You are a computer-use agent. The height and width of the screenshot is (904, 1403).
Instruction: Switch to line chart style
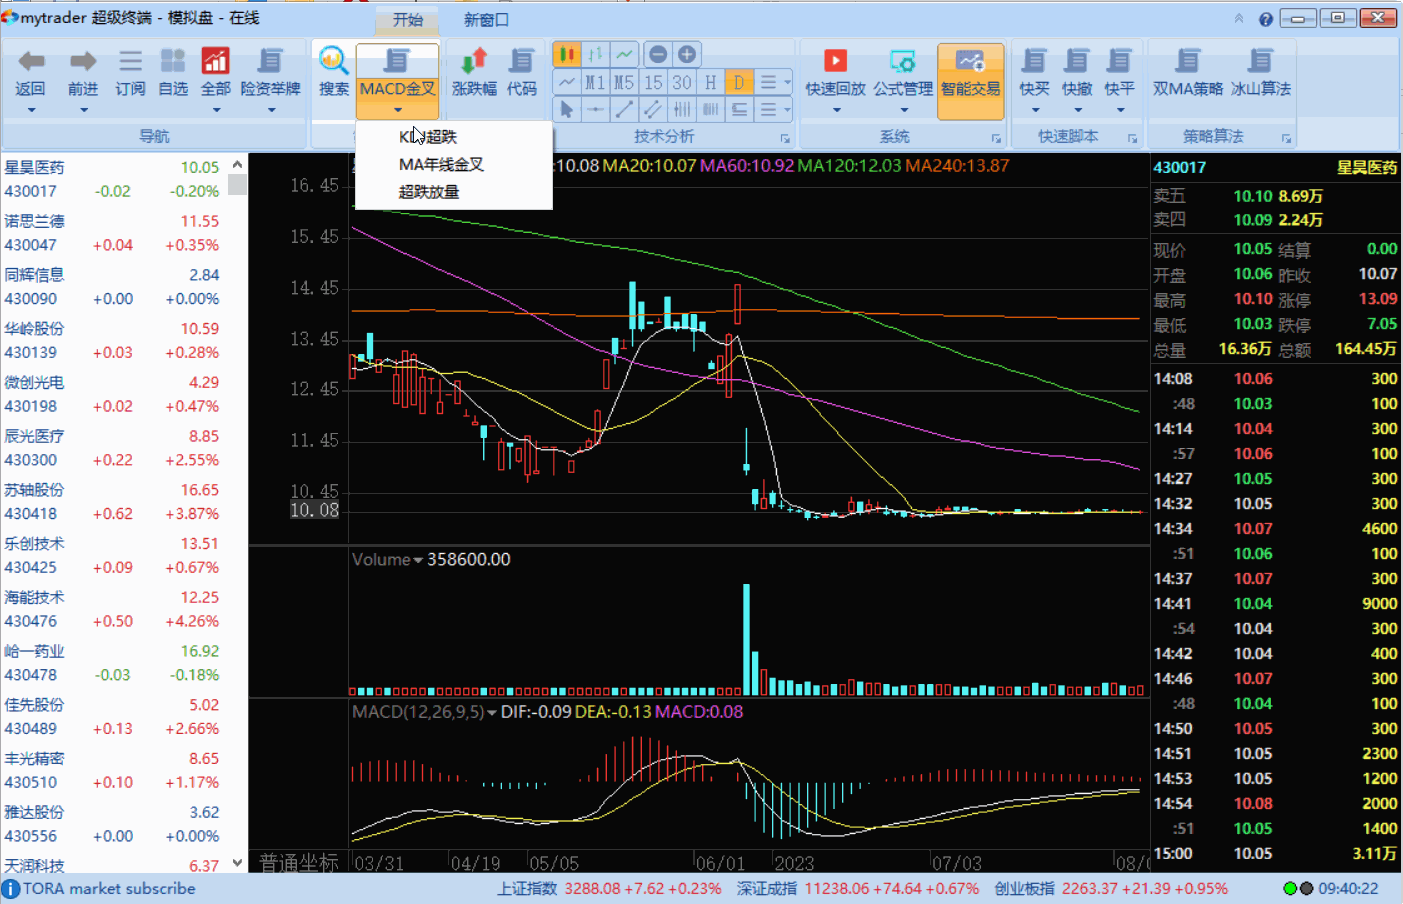(624, 54)
